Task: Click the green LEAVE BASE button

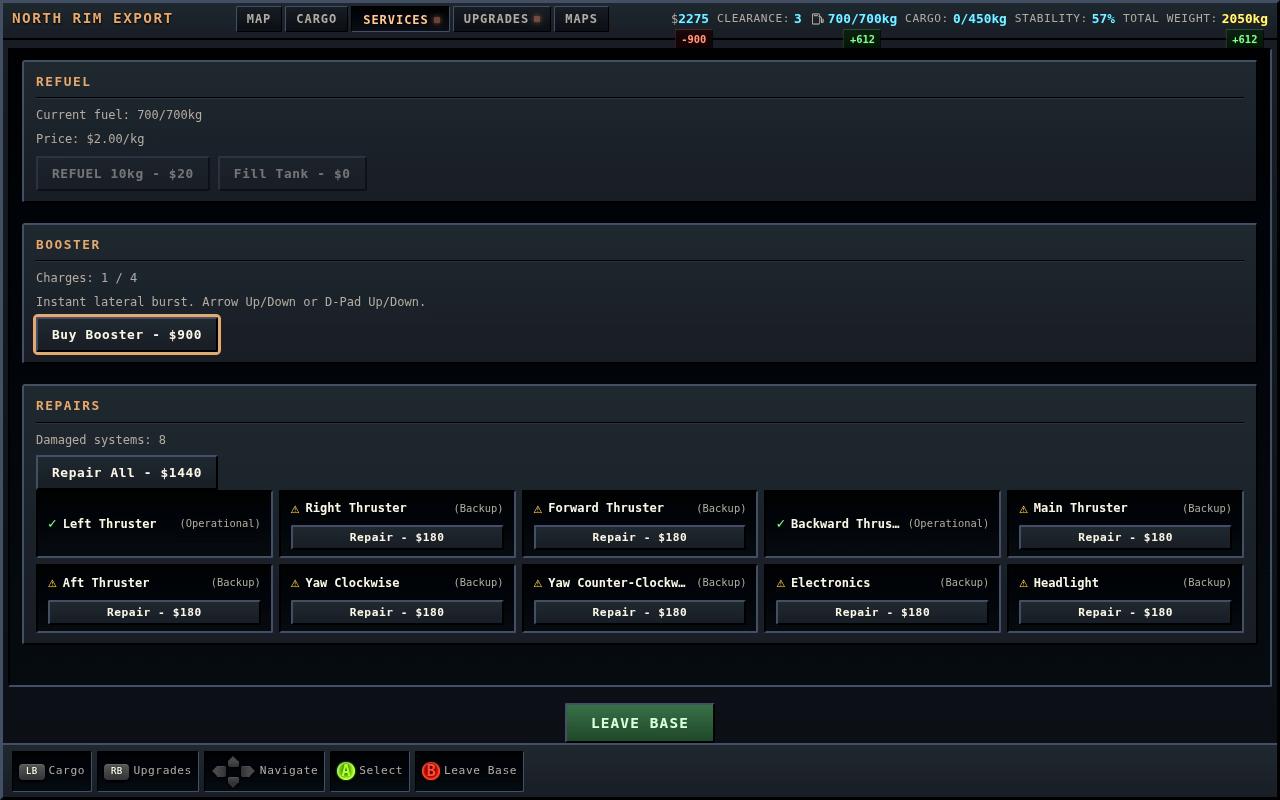Action: pos(640,723)
